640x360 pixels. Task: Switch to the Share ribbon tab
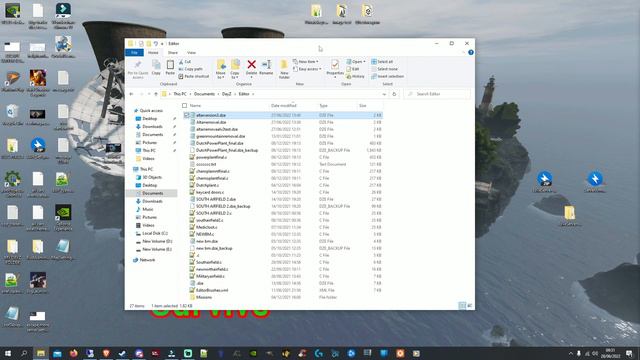173,52
